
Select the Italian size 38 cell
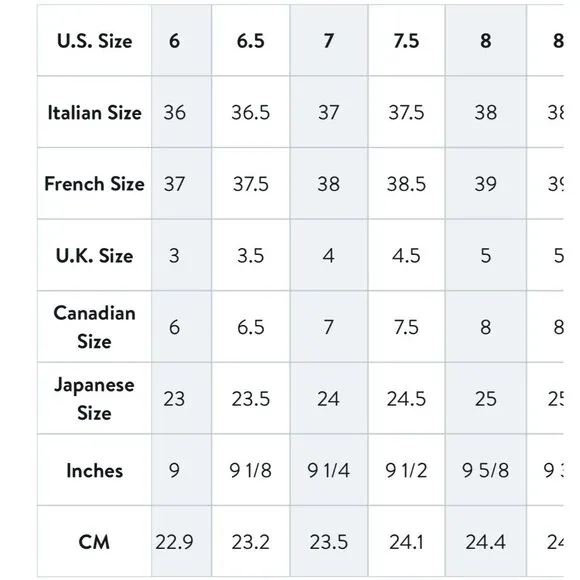point(485,112)
